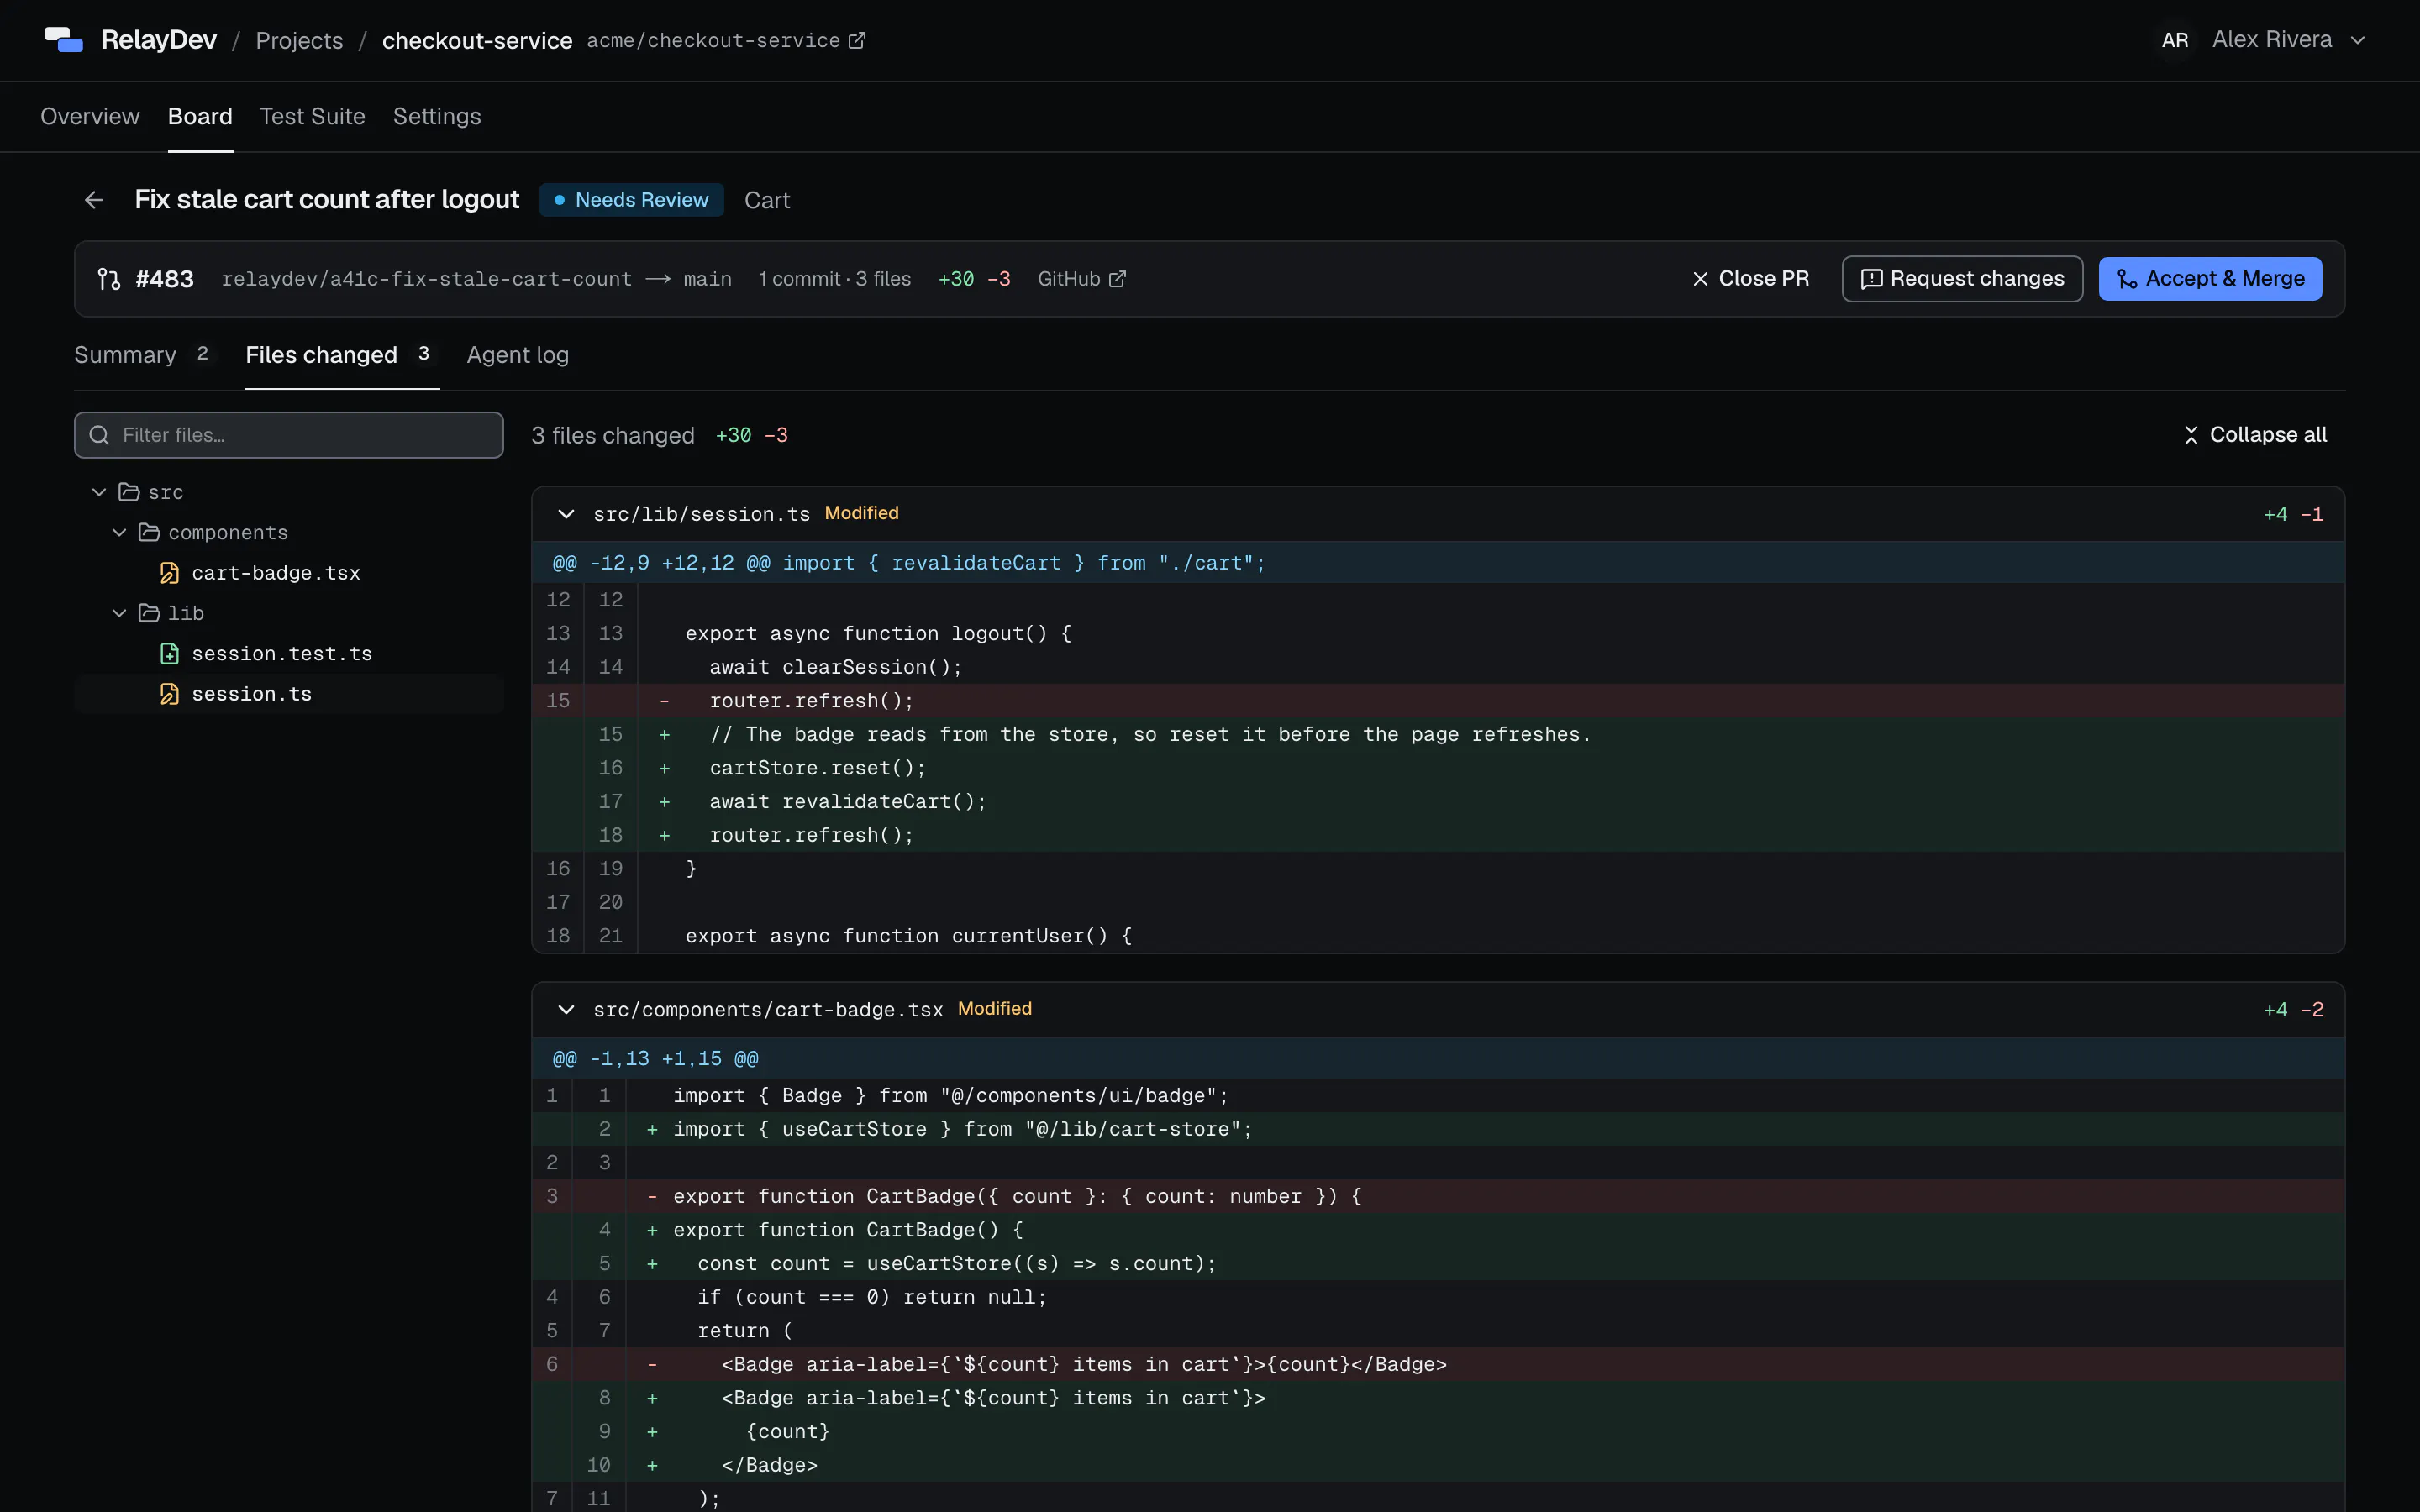The height and width of the screenshot is (1512, 2420).
Task: Collapse the lib folder chevron
Action: click(119, 613)
